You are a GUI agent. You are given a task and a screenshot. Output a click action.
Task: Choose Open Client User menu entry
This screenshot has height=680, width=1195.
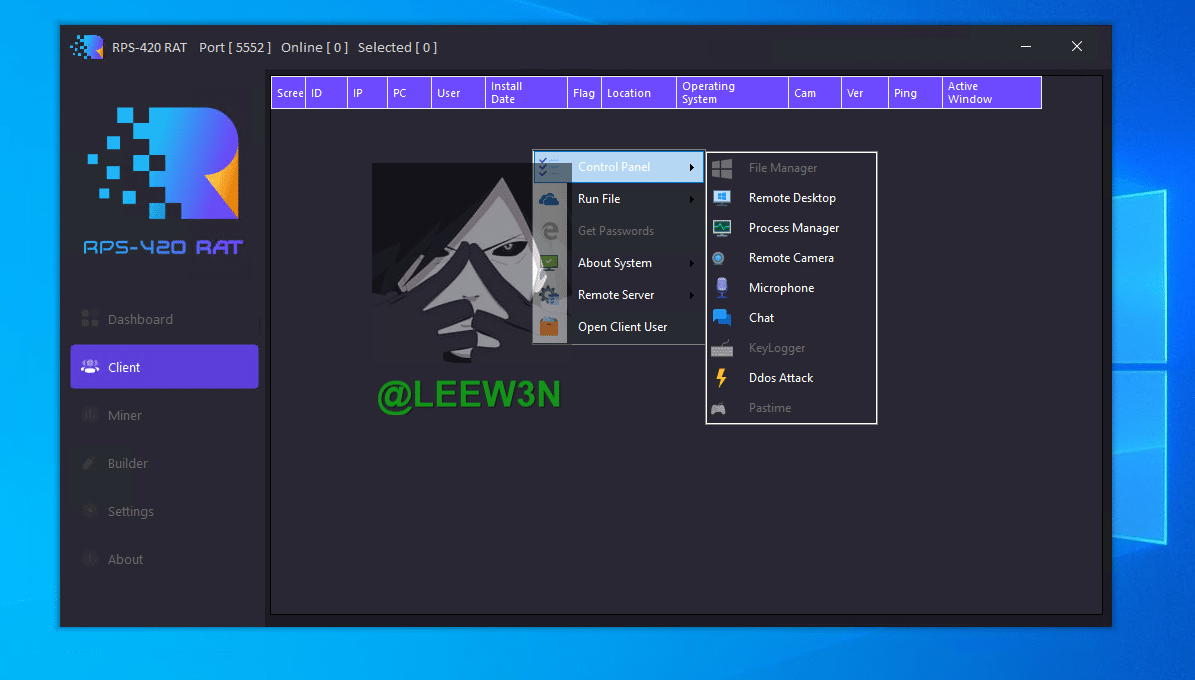(622, 327)
